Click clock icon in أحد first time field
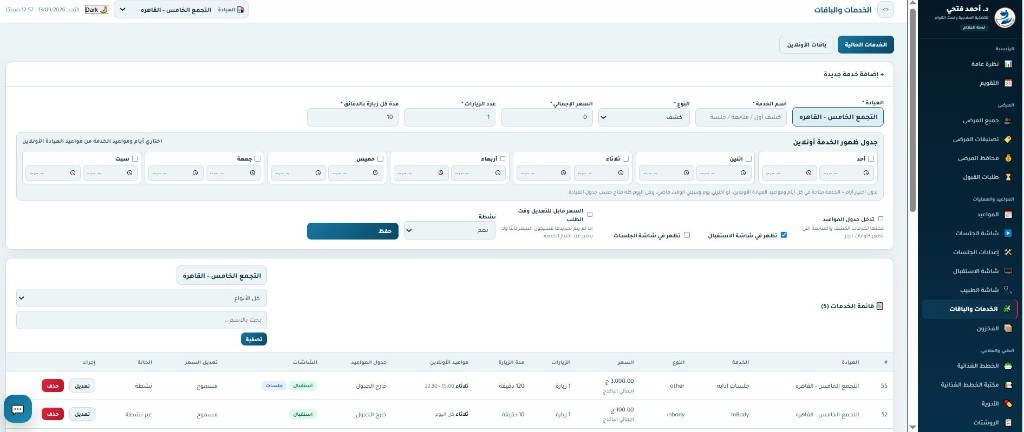The height and width of the screenshot is (432, 1024). [x=867, y=173]
